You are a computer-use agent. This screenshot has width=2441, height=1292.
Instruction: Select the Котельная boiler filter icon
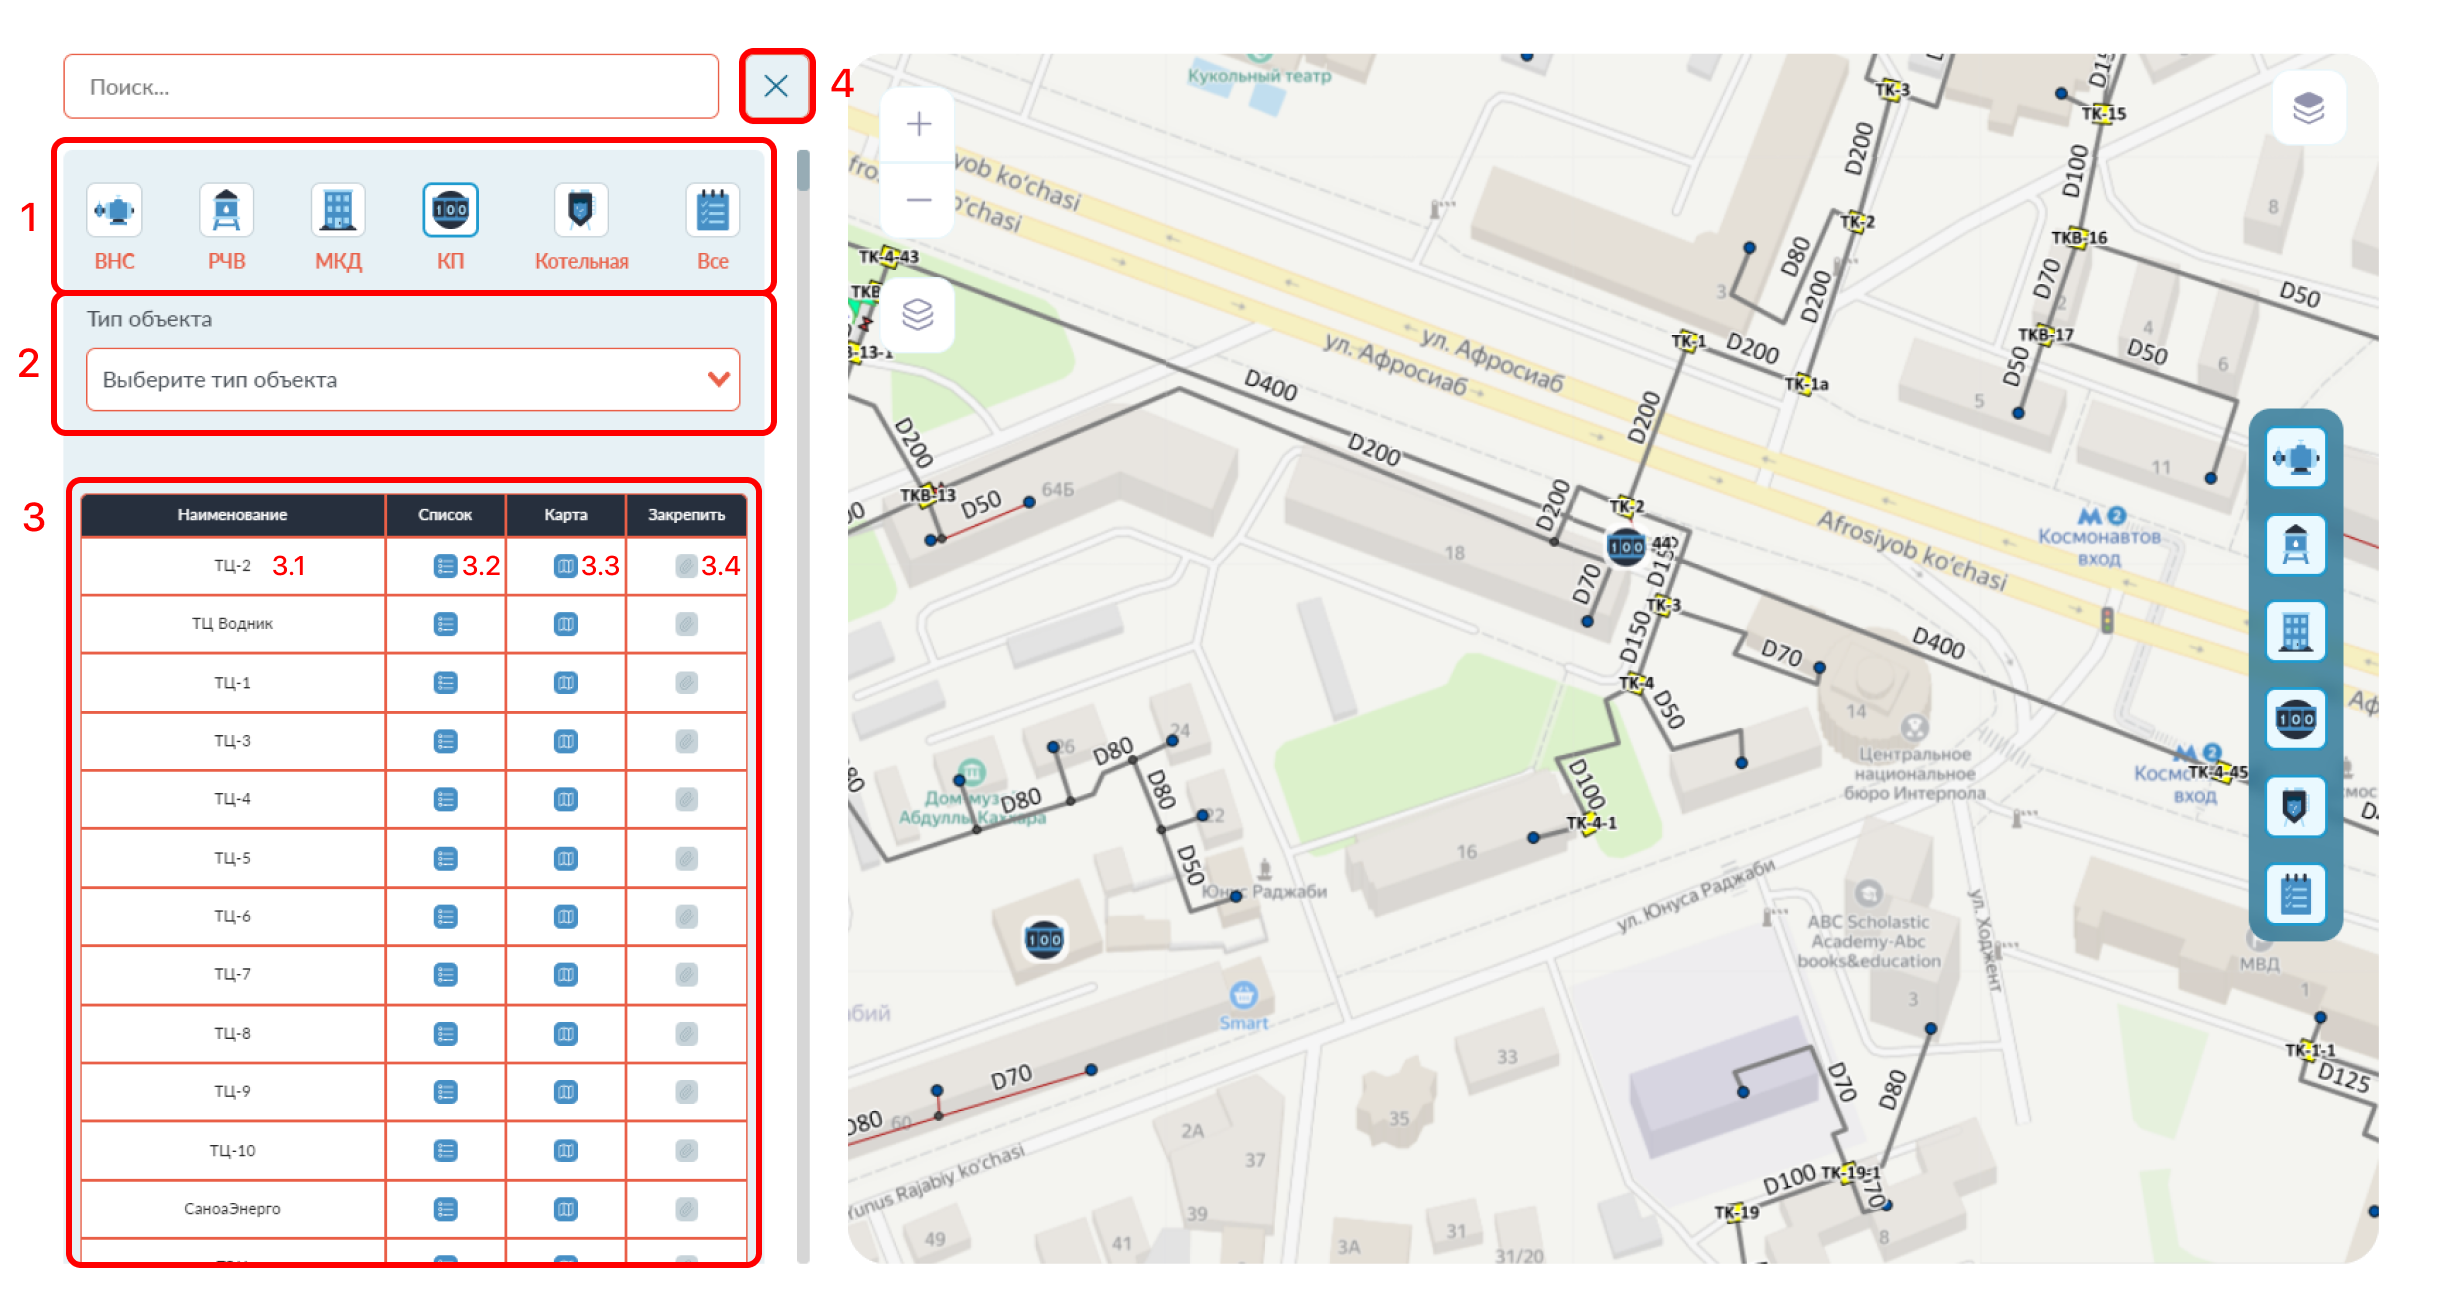[580, 210]
